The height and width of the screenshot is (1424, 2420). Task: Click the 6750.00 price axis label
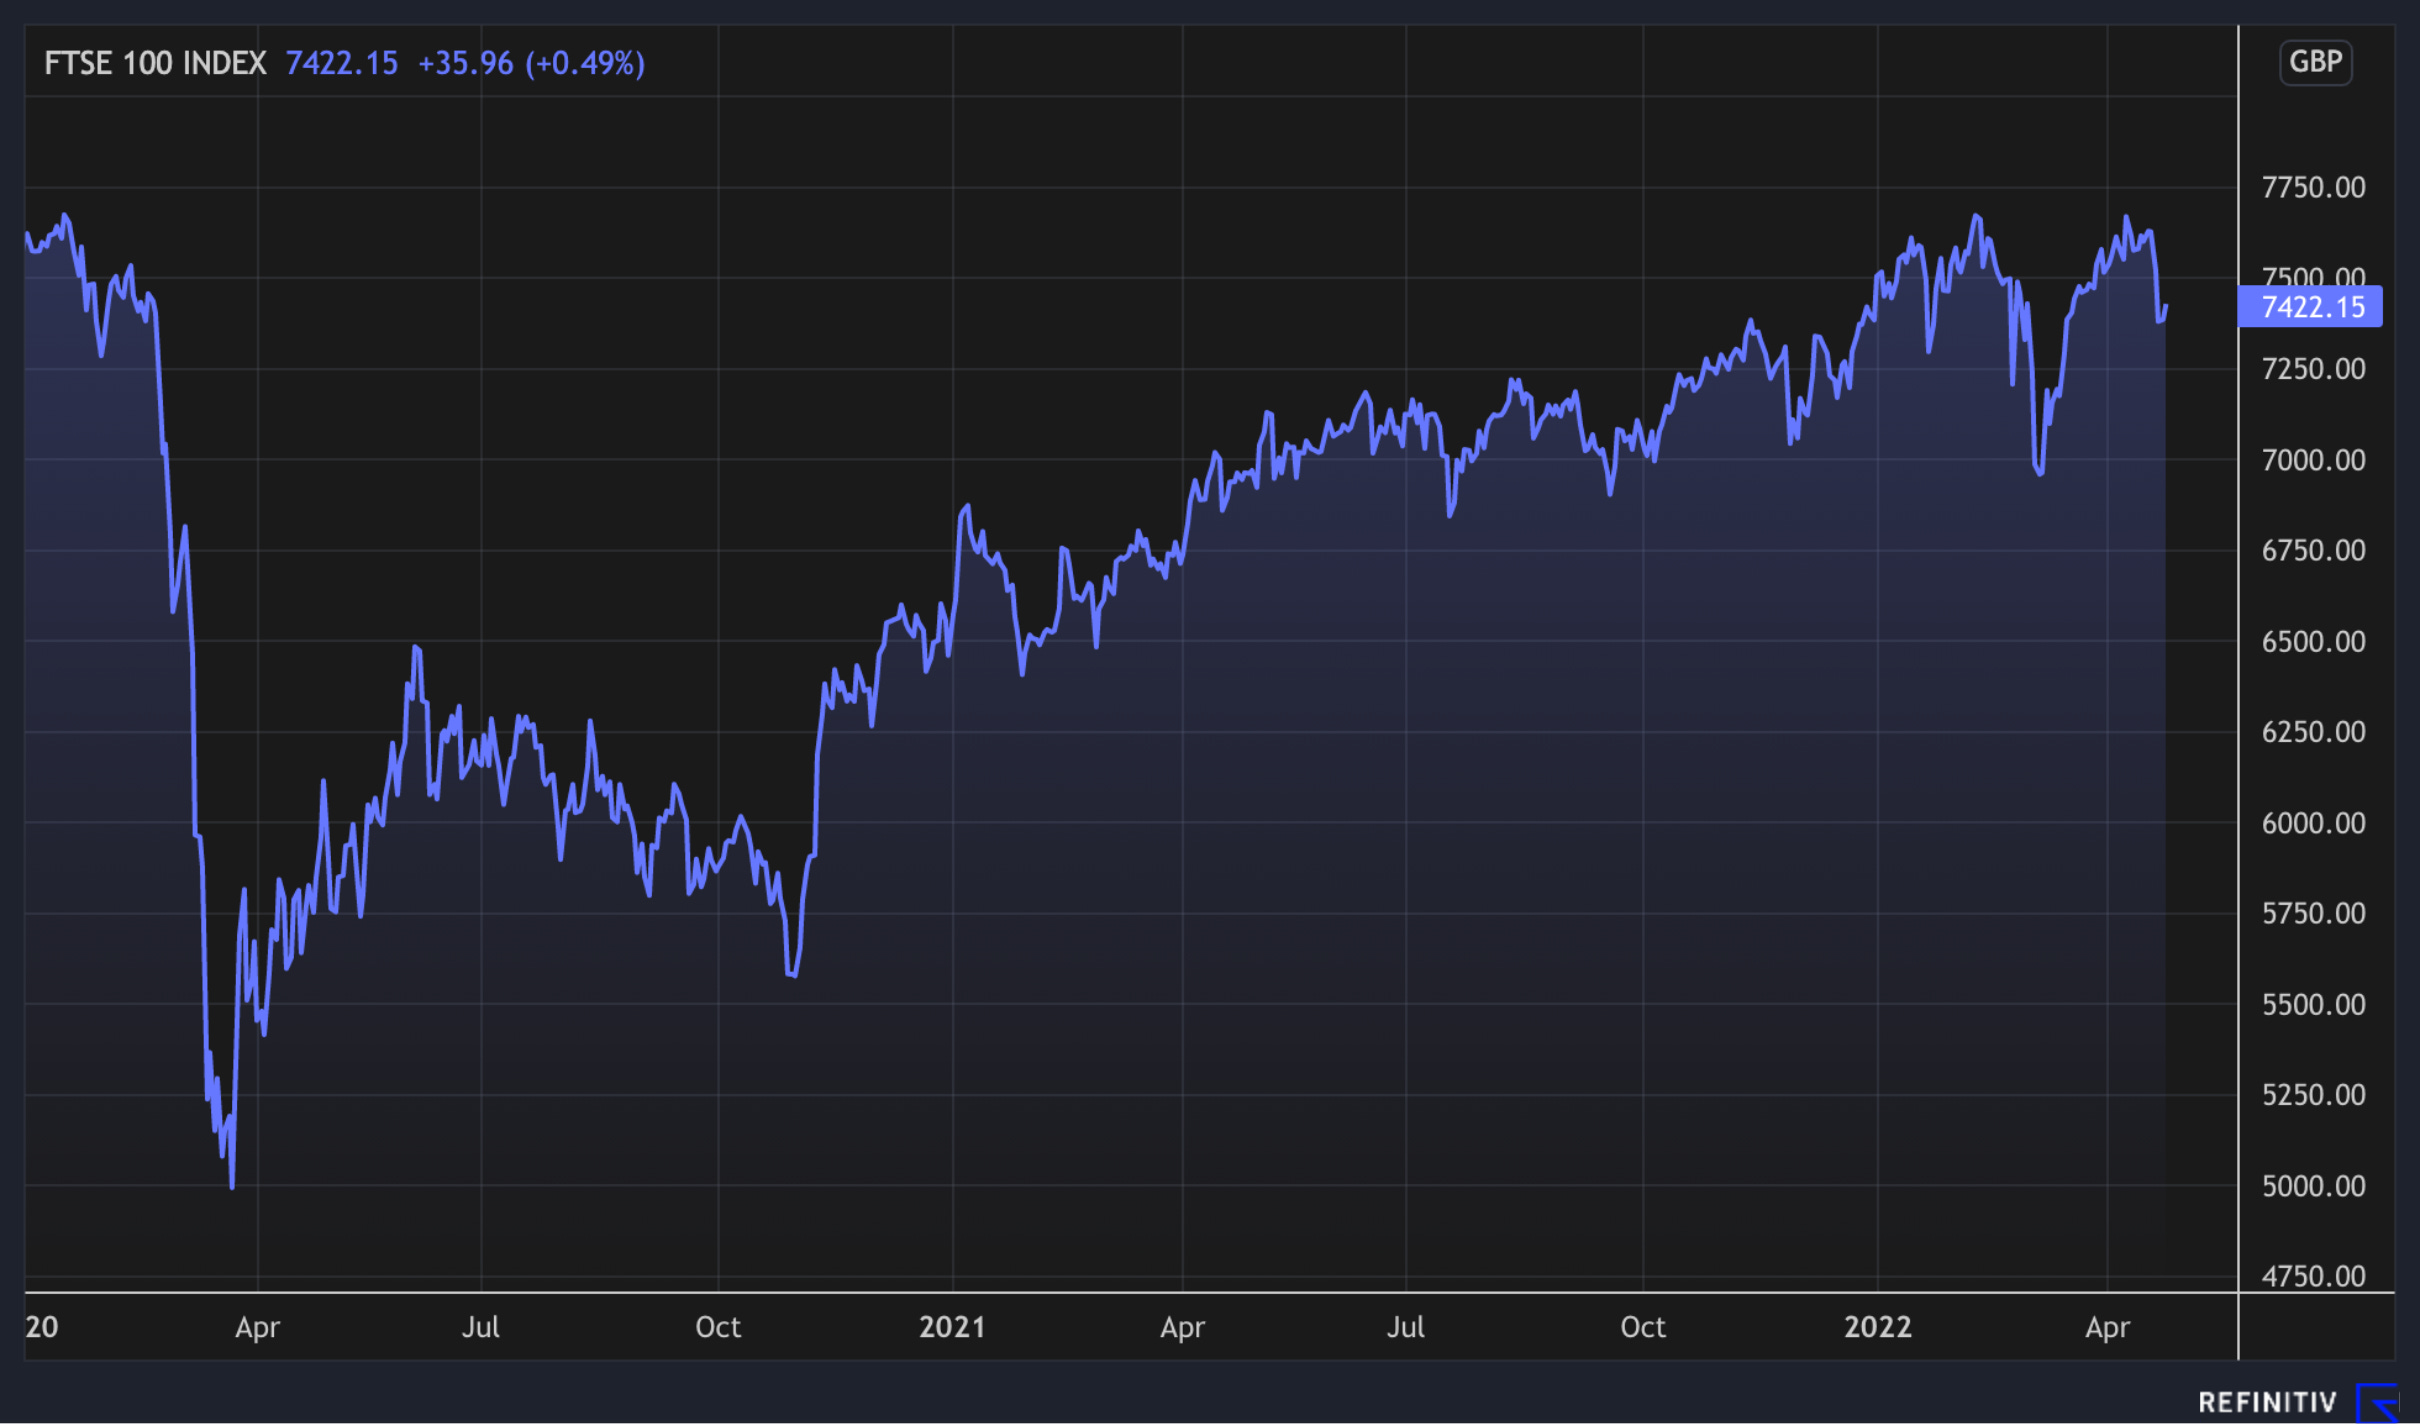(2313, 550)
